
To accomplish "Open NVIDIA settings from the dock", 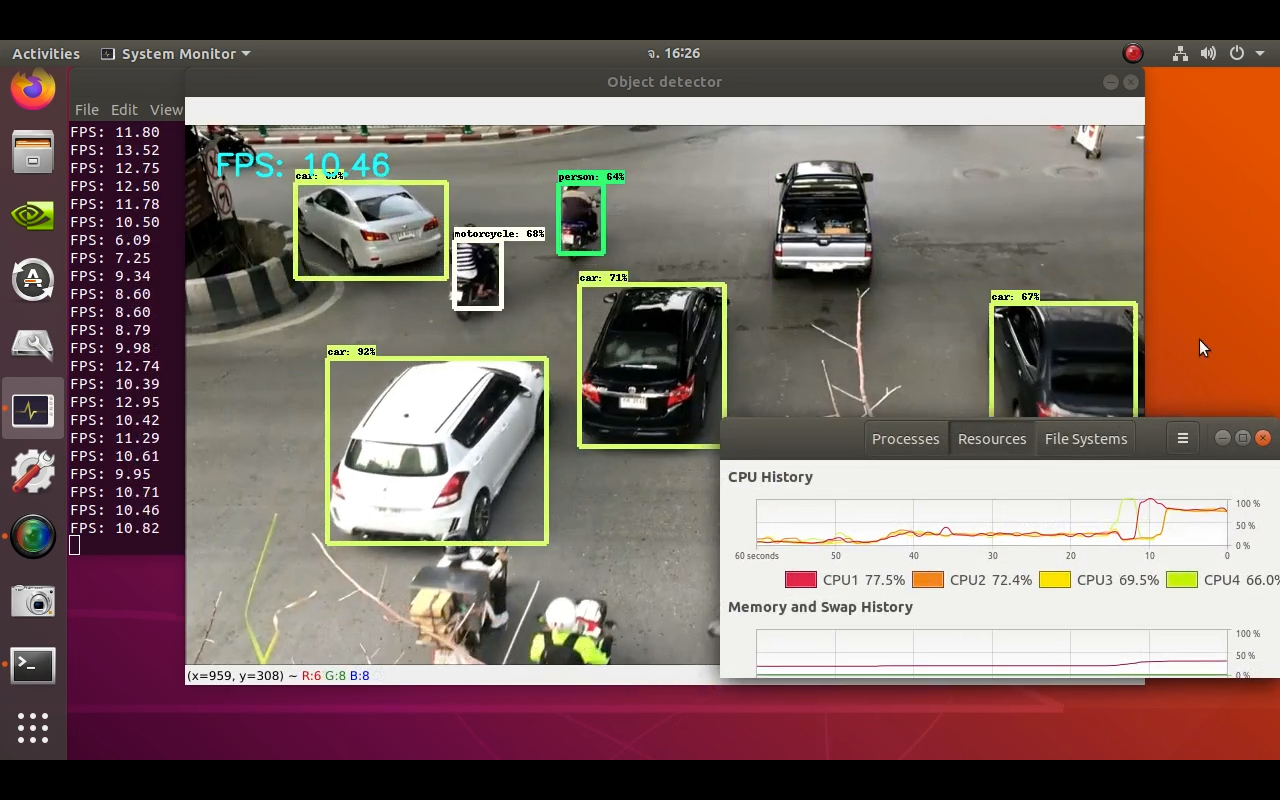I will (x=33, y=216).
